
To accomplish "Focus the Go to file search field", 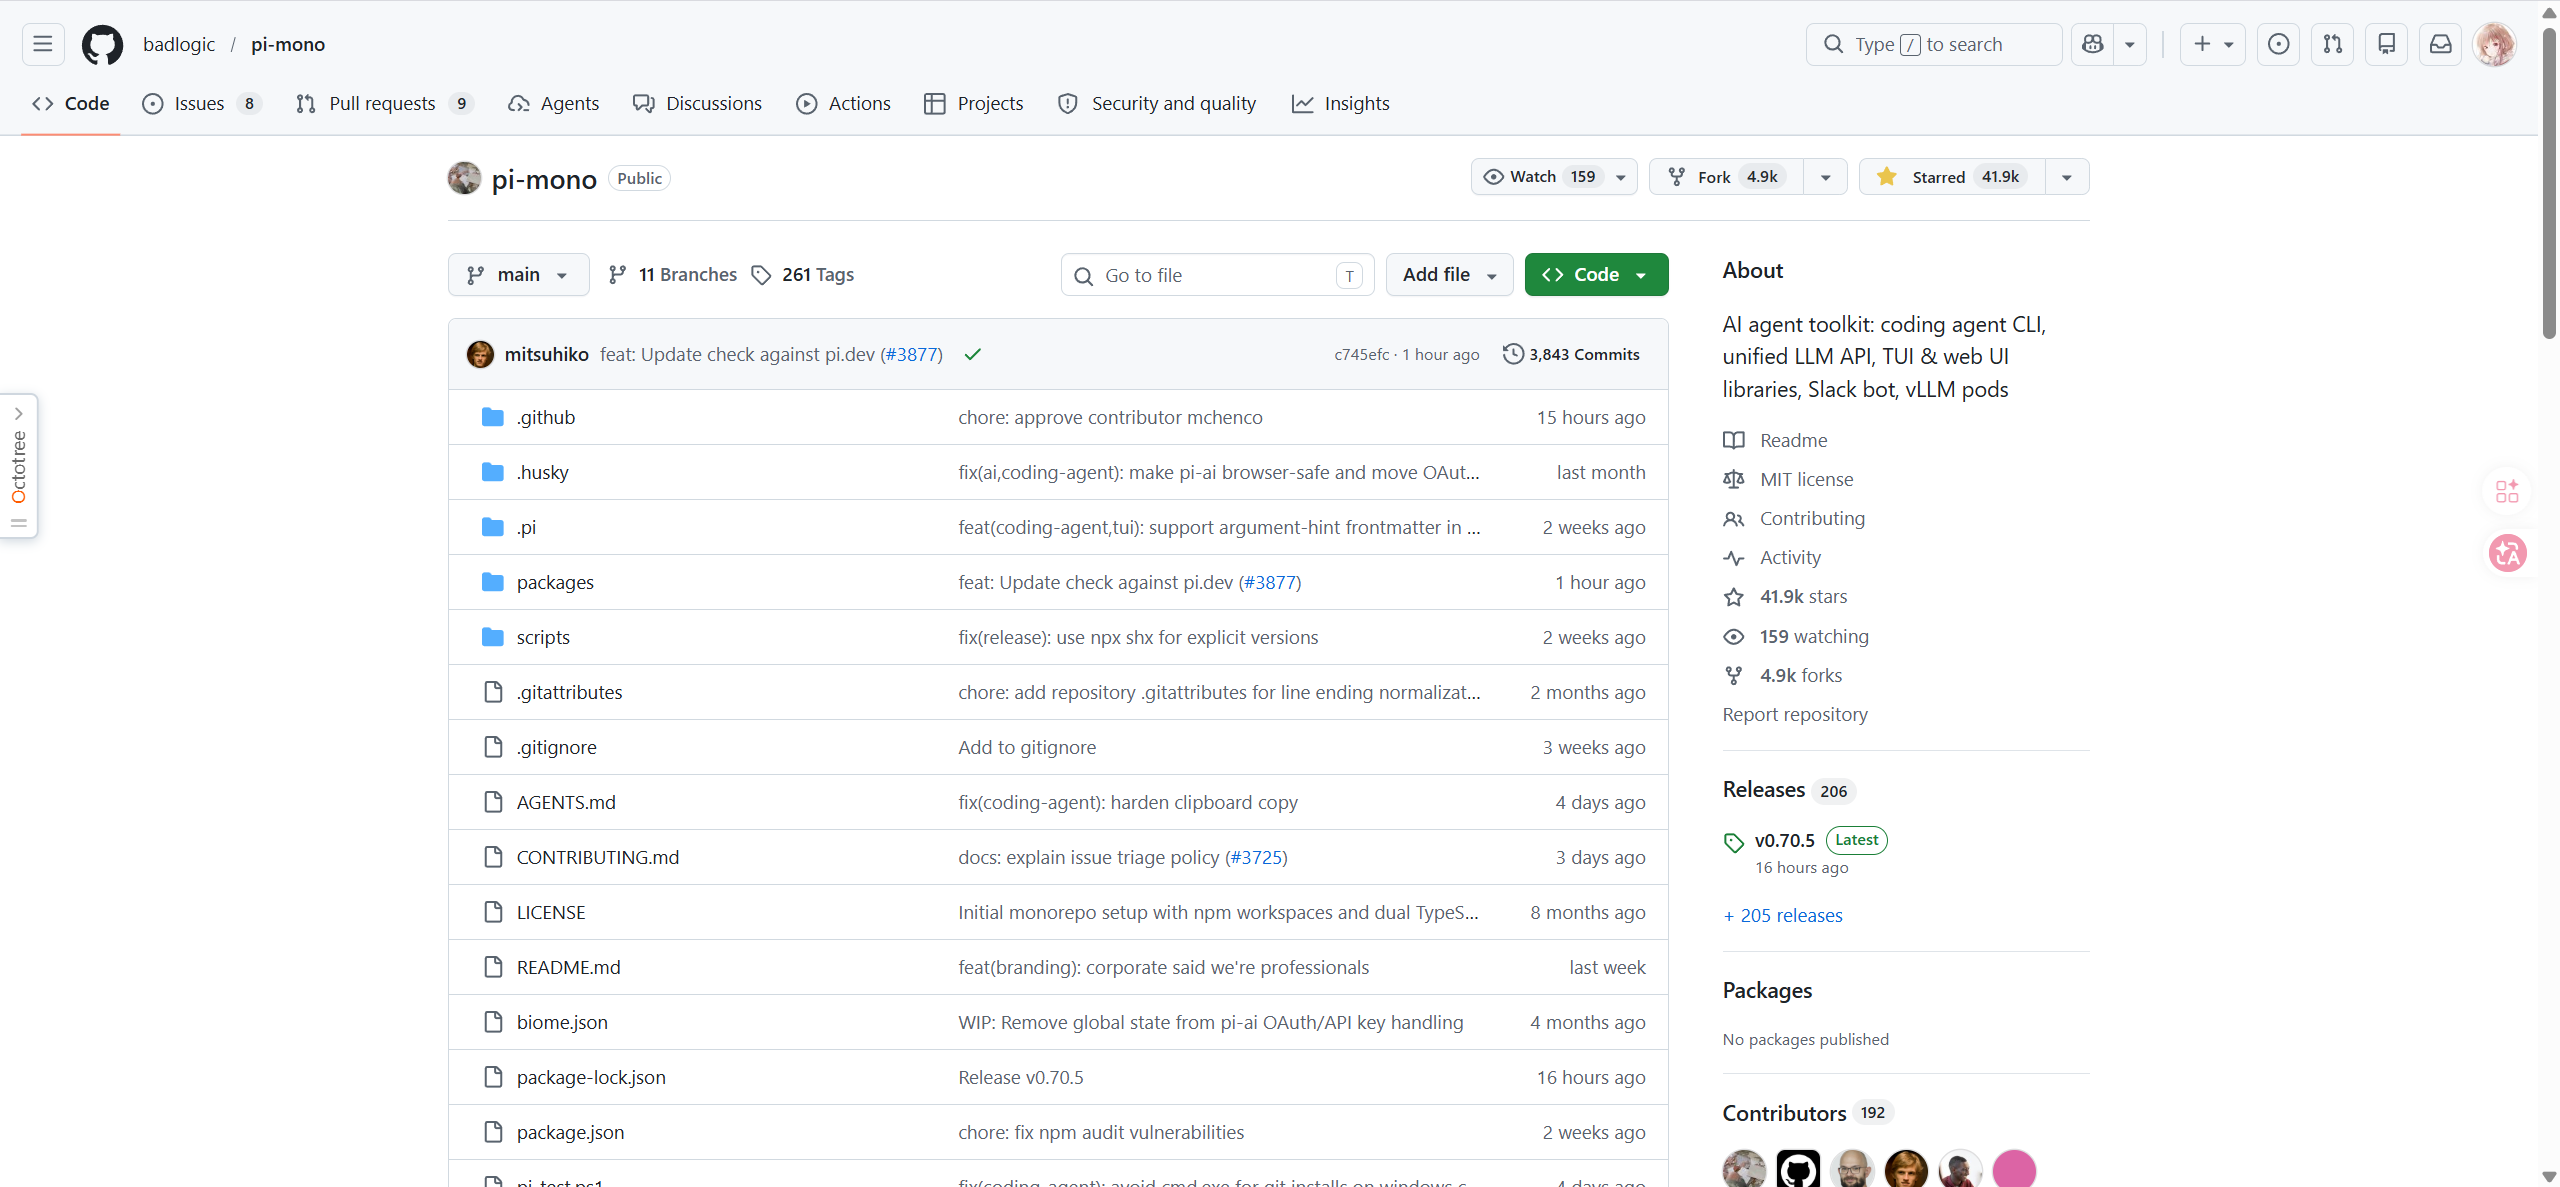I will [x=1218, y=275].
